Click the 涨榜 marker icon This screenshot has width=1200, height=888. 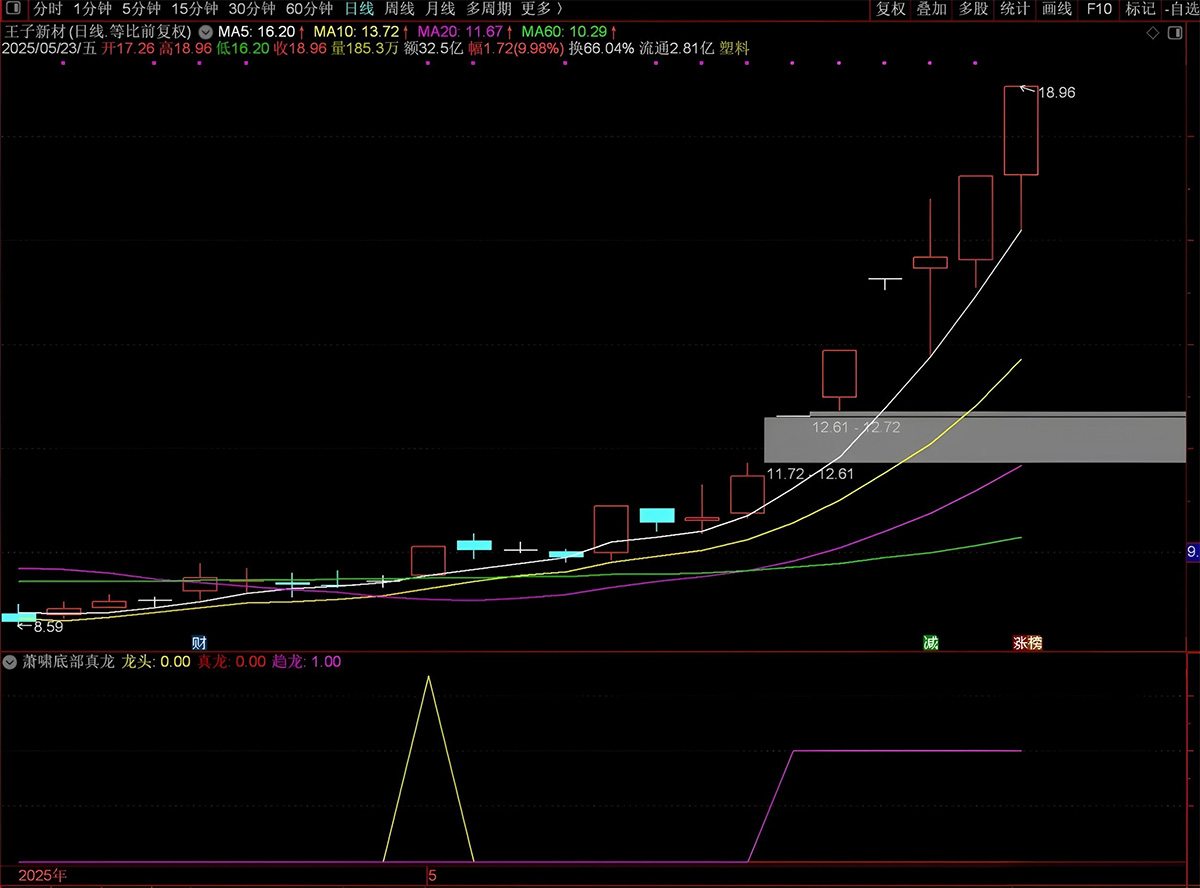(x=1028, y=643)
